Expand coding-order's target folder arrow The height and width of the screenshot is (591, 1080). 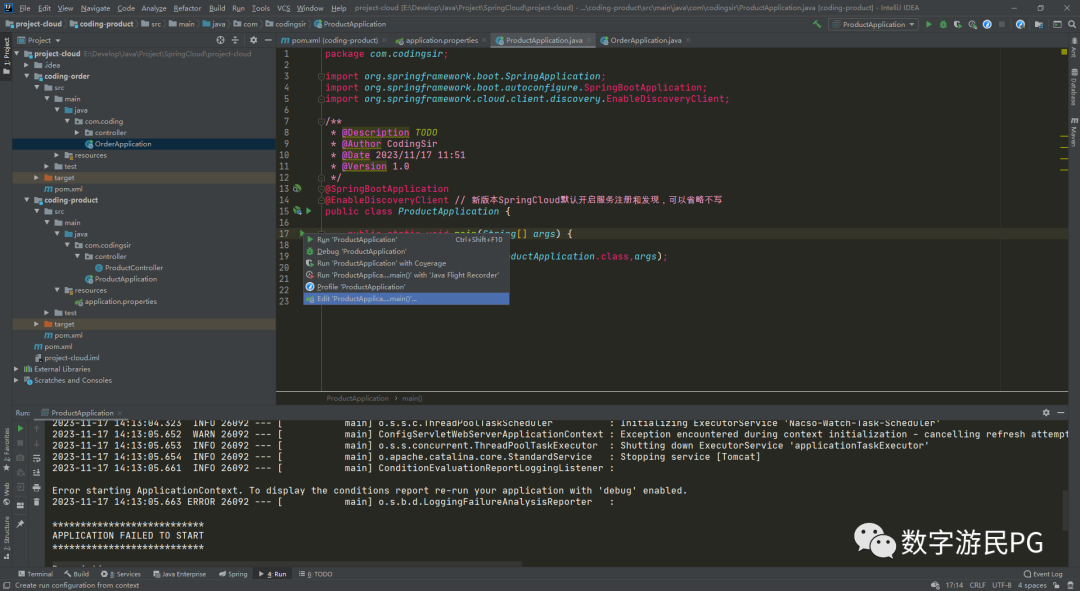click(x=37, y=178)
